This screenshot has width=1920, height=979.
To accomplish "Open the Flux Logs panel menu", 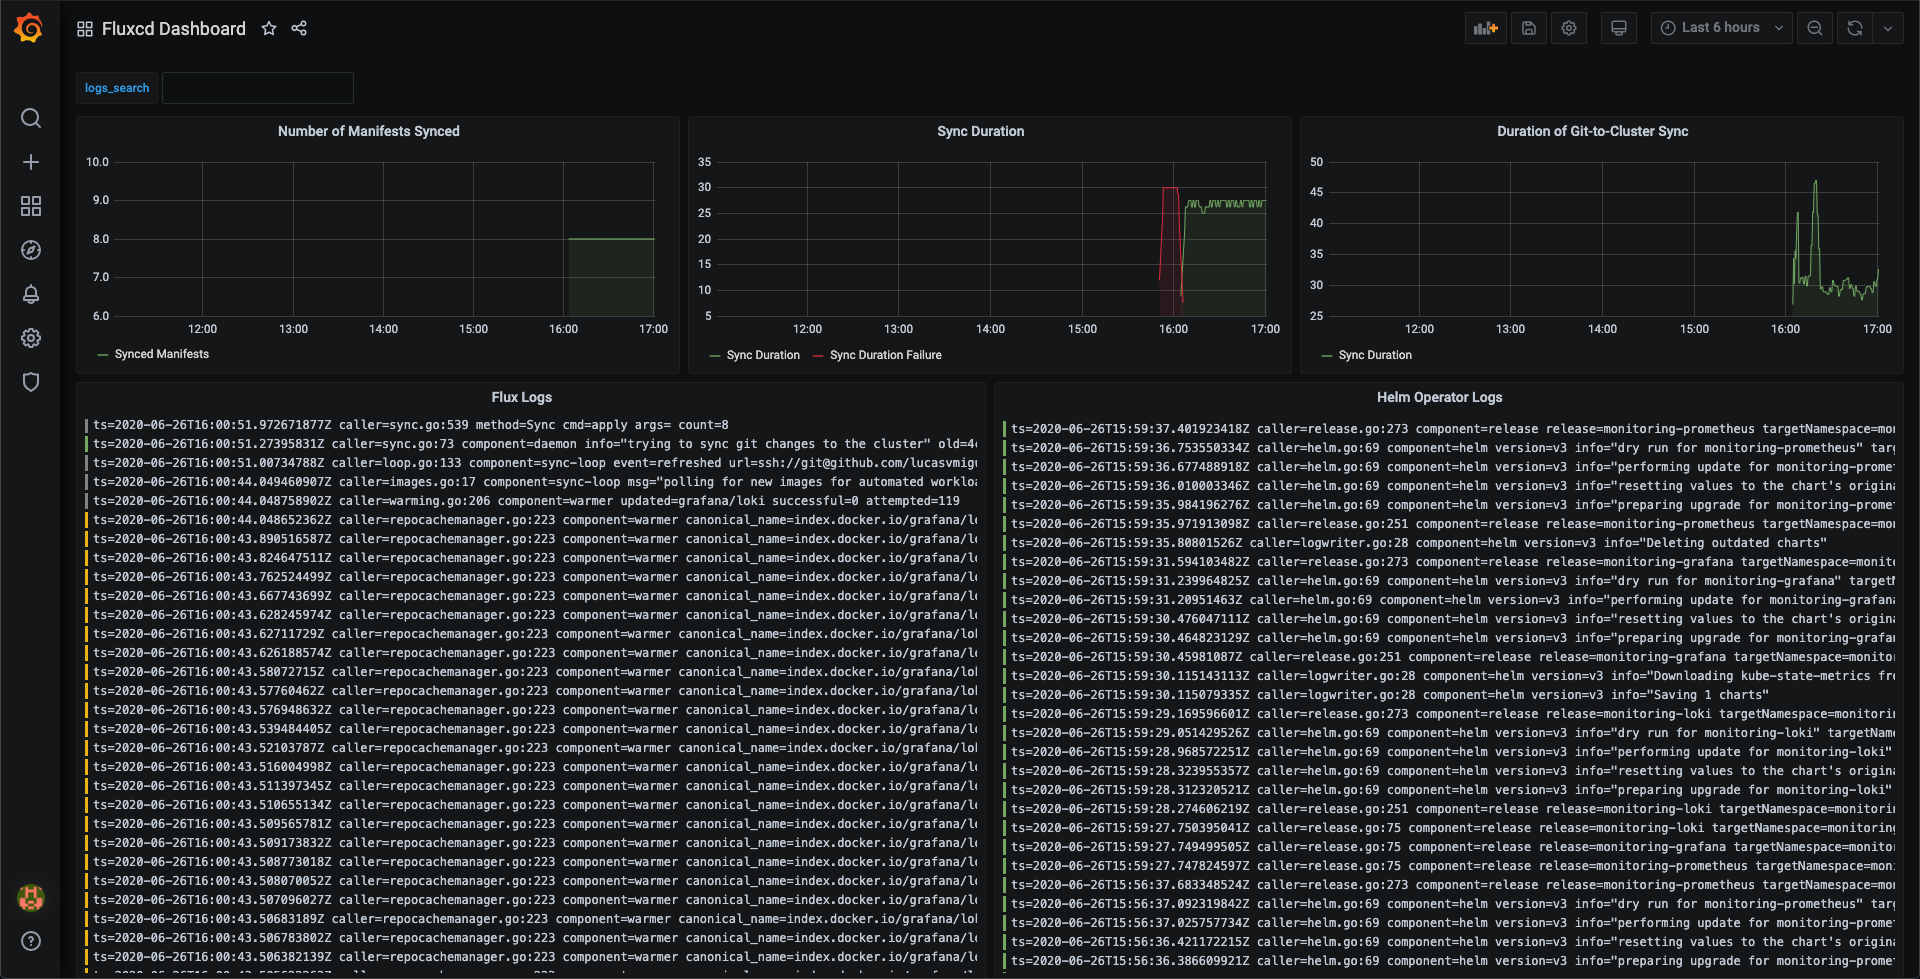I will (x=522, y=397).
